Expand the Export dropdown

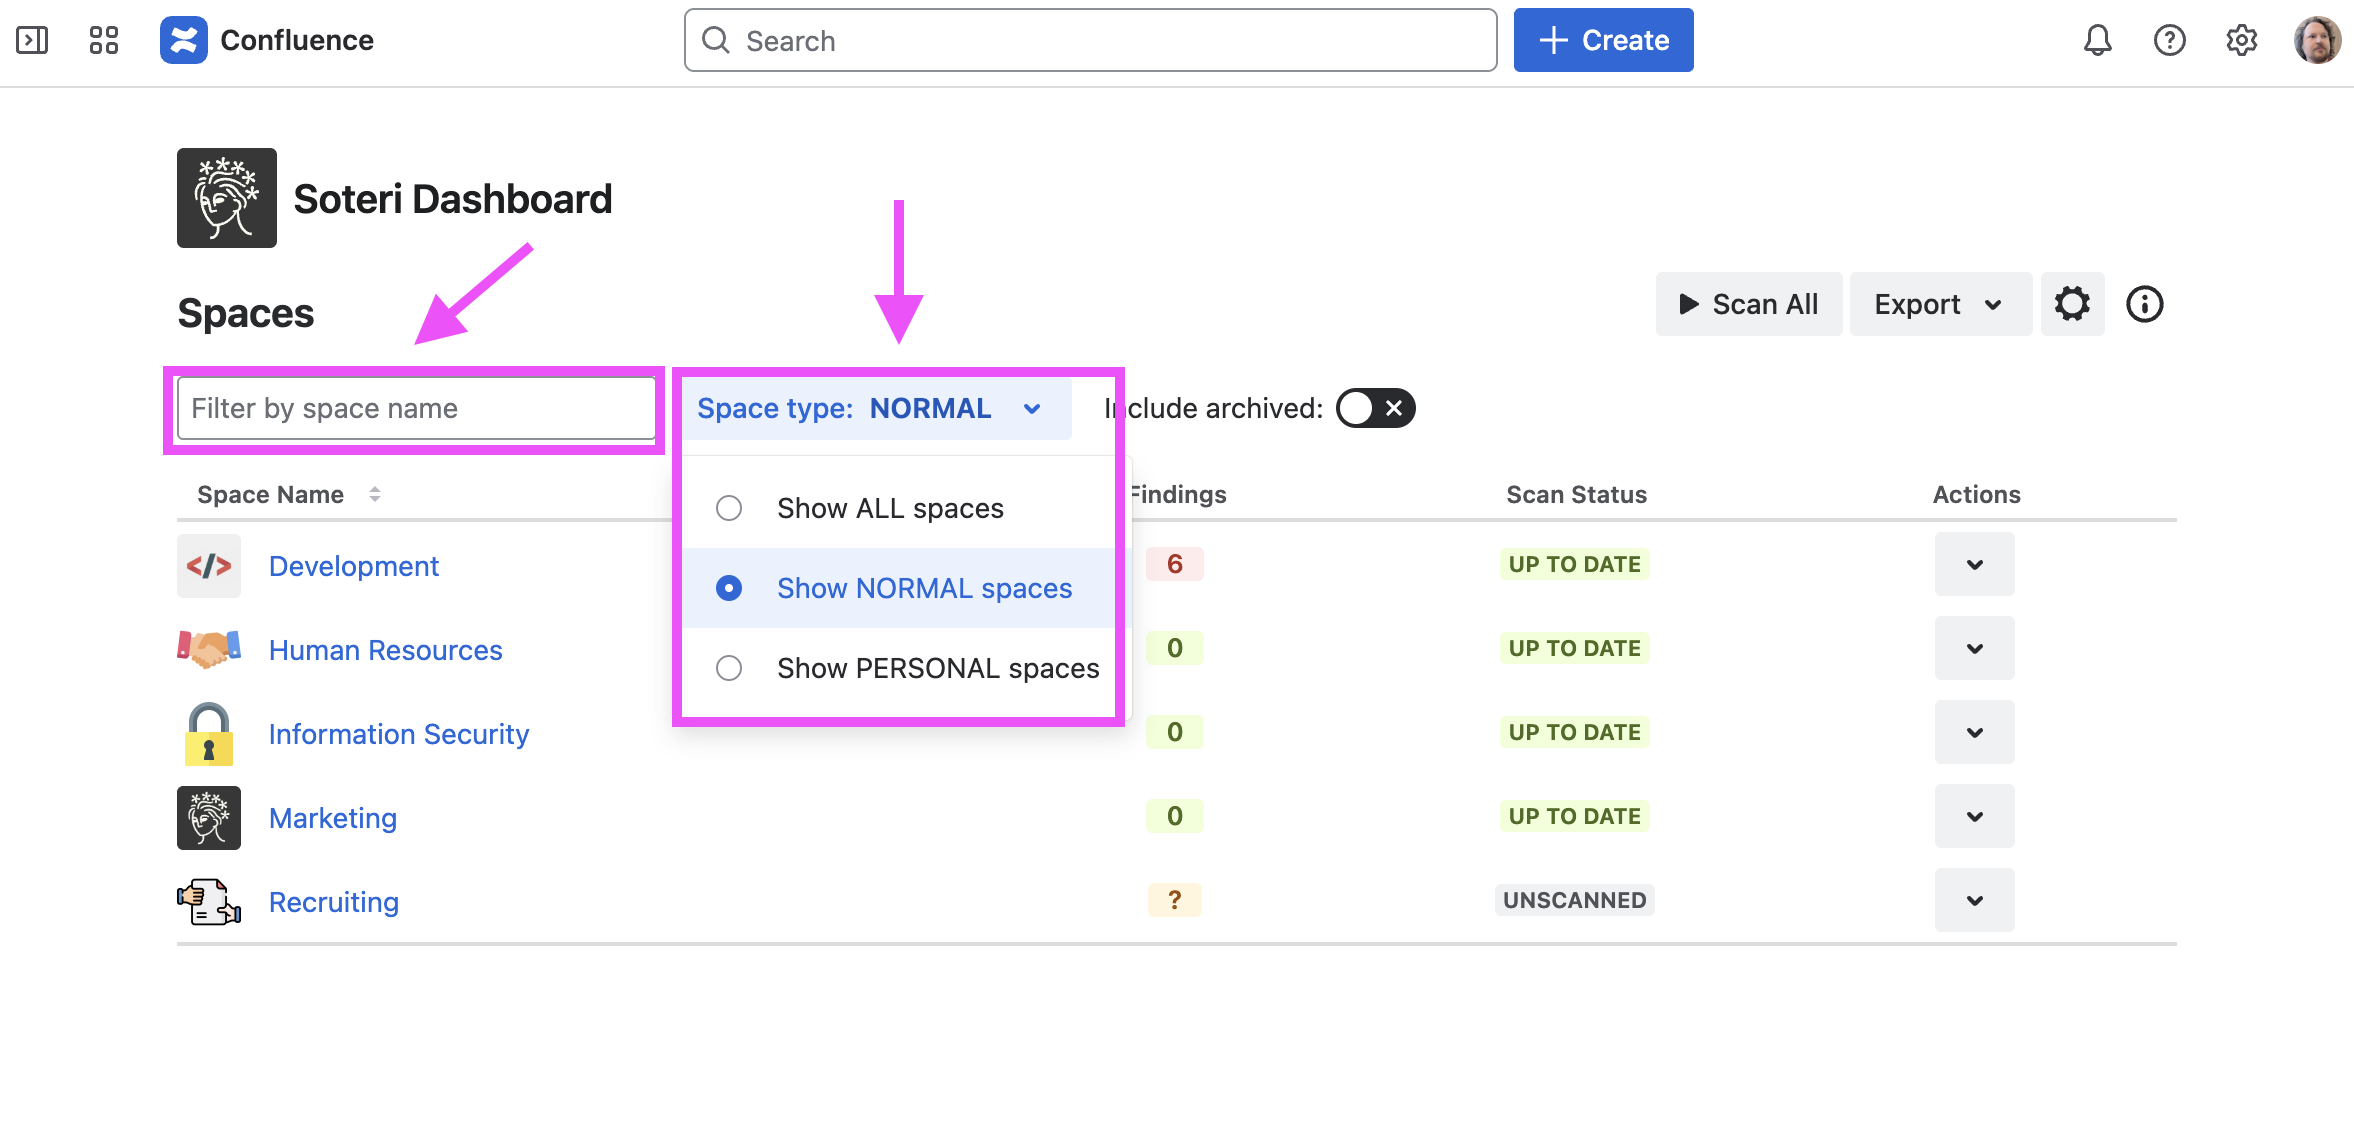(x=1938, y=304)
